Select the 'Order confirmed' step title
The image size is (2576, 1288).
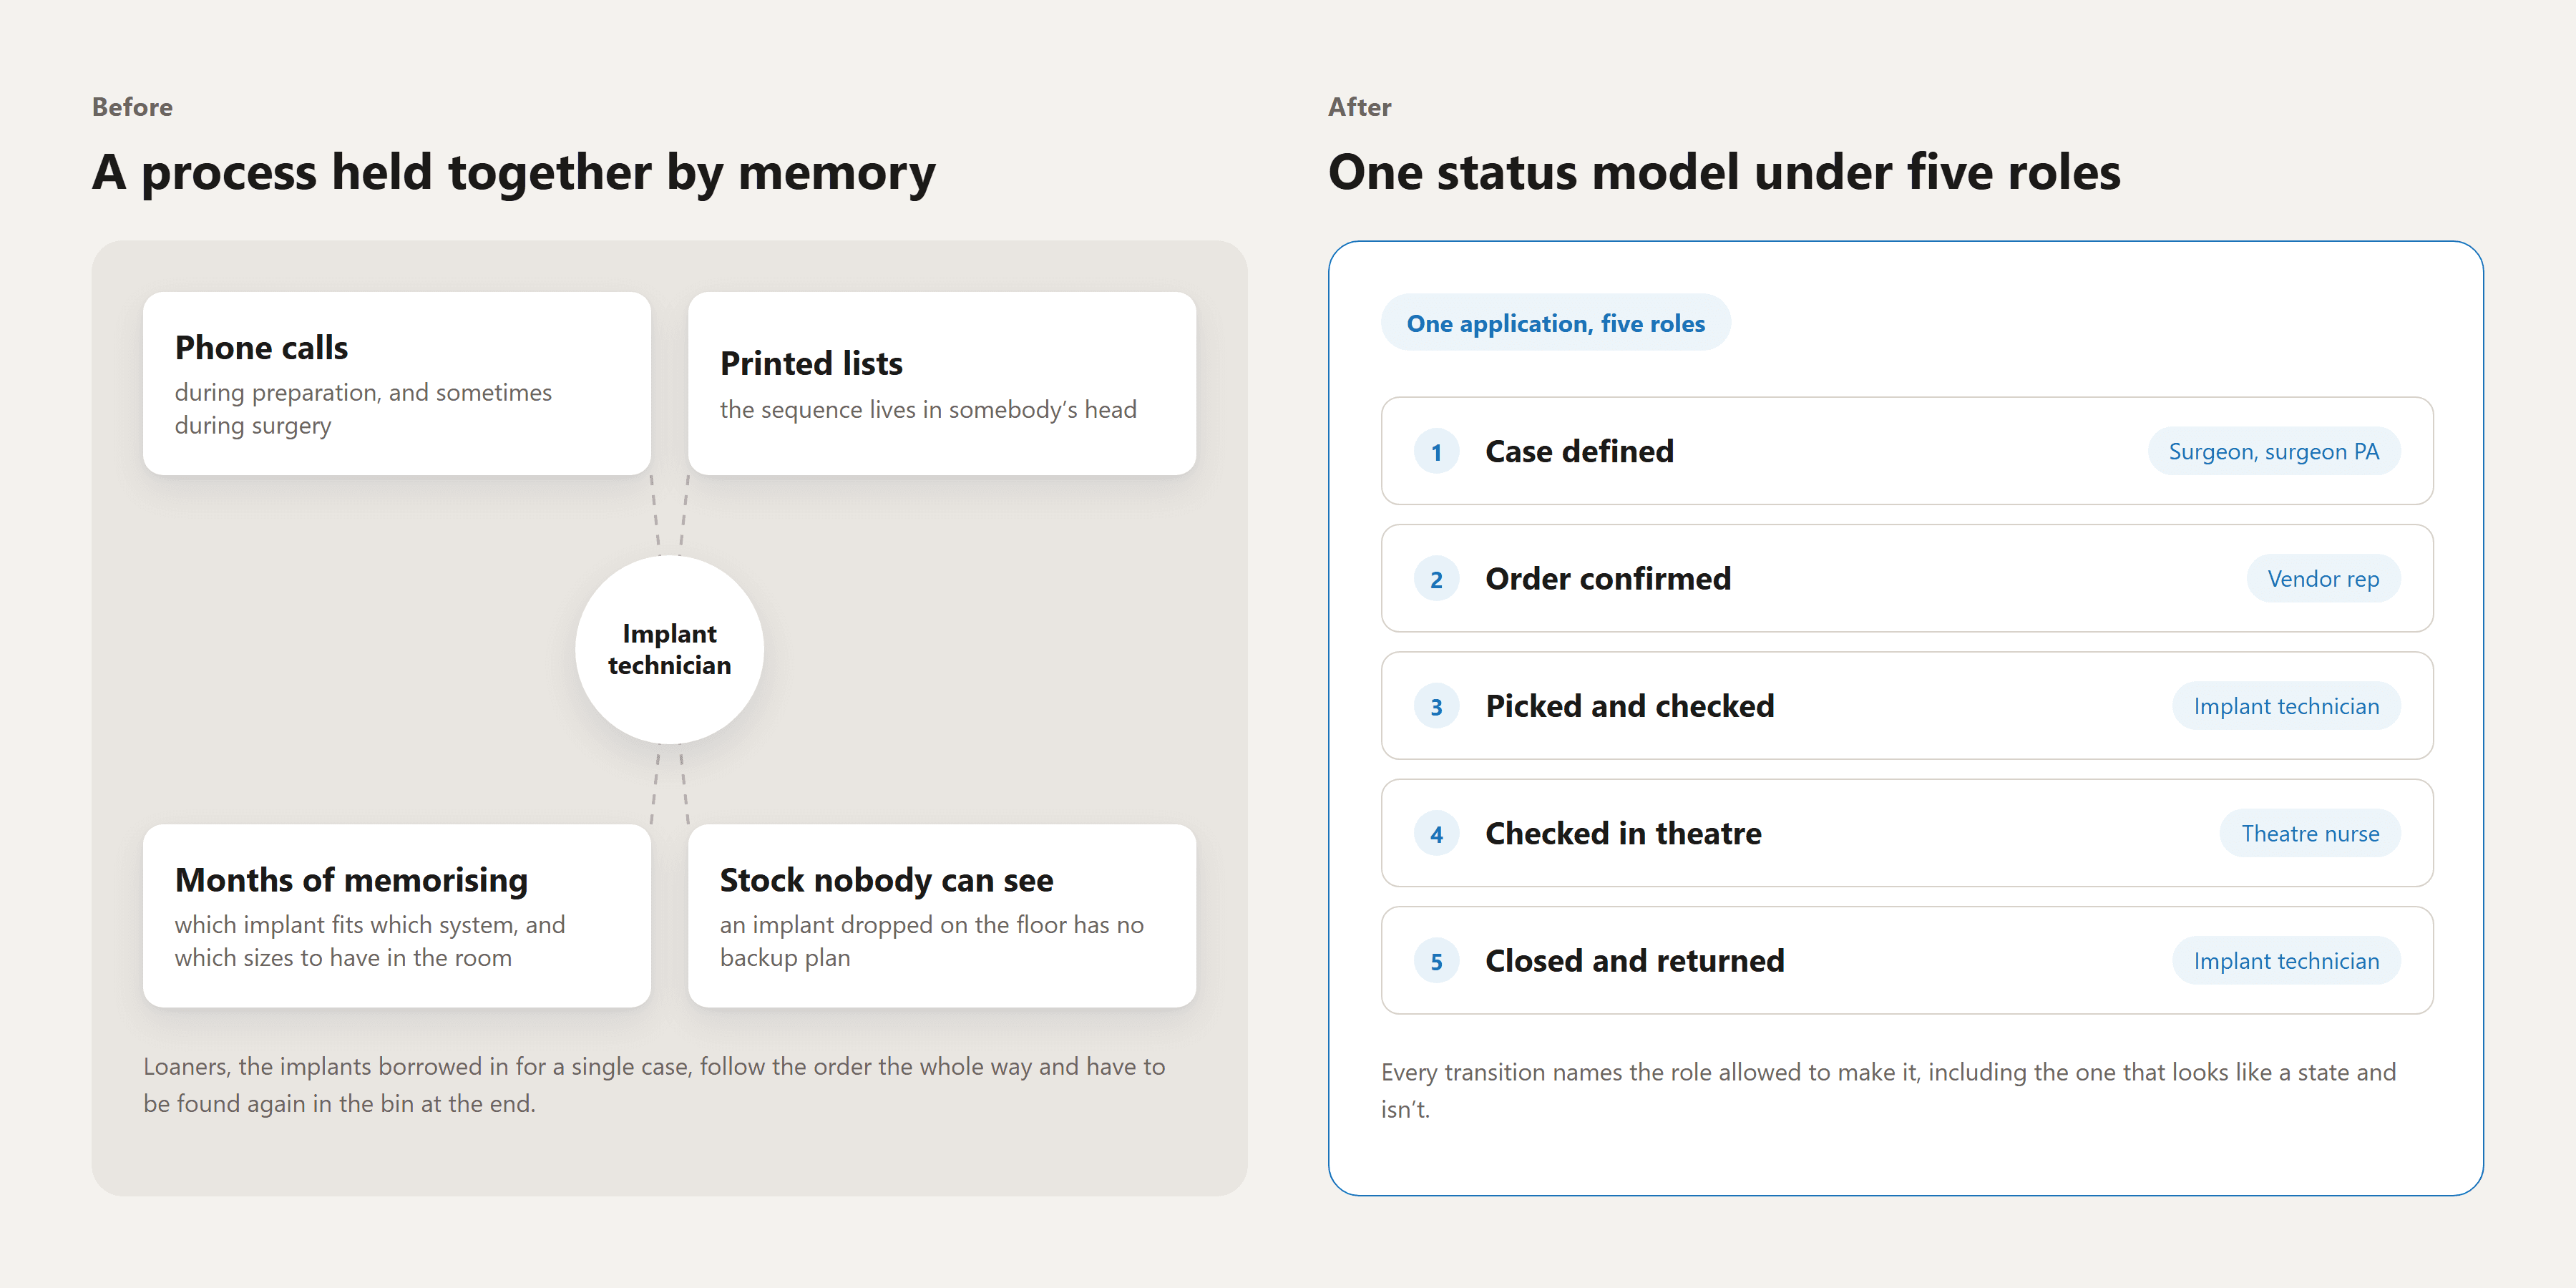pyautogui.click(x=1607, y=578)
